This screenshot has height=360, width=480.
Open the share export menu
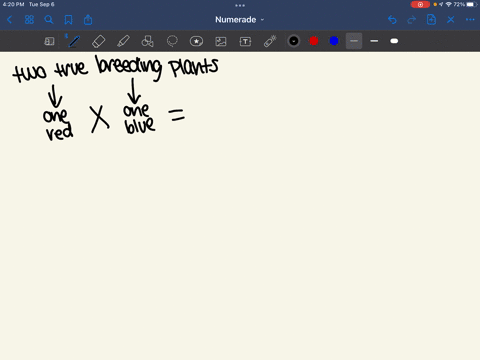[88, 20]
